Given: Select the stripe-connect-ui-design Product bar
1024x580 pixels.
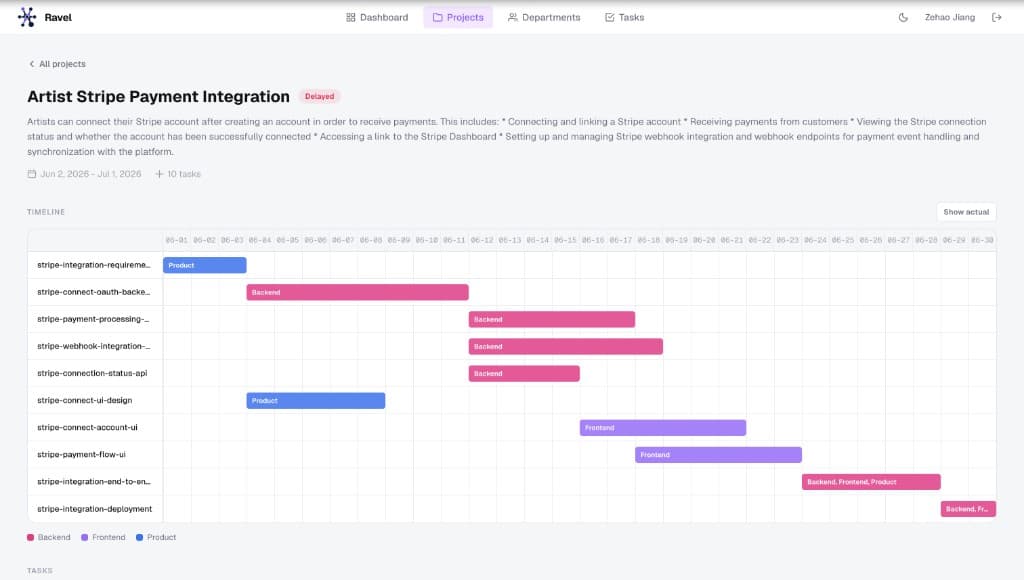Looking at the screenshot, I should coord(315,400).
